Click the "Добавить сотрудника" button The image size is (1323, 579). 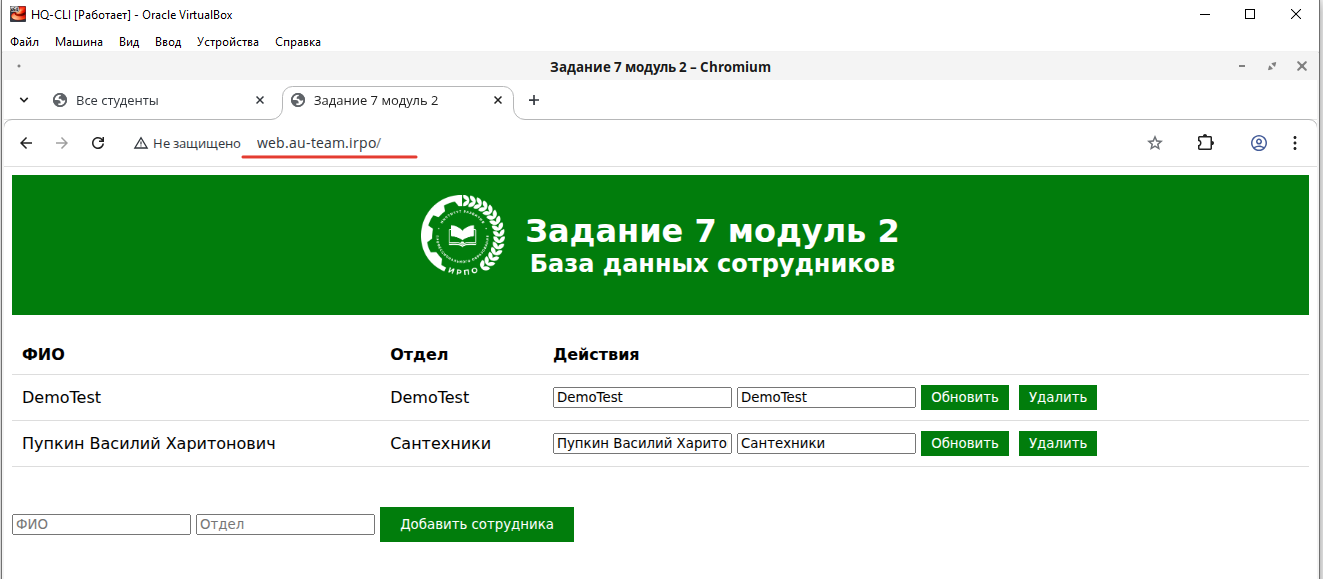pyautogui.click(x=477, y=524)
